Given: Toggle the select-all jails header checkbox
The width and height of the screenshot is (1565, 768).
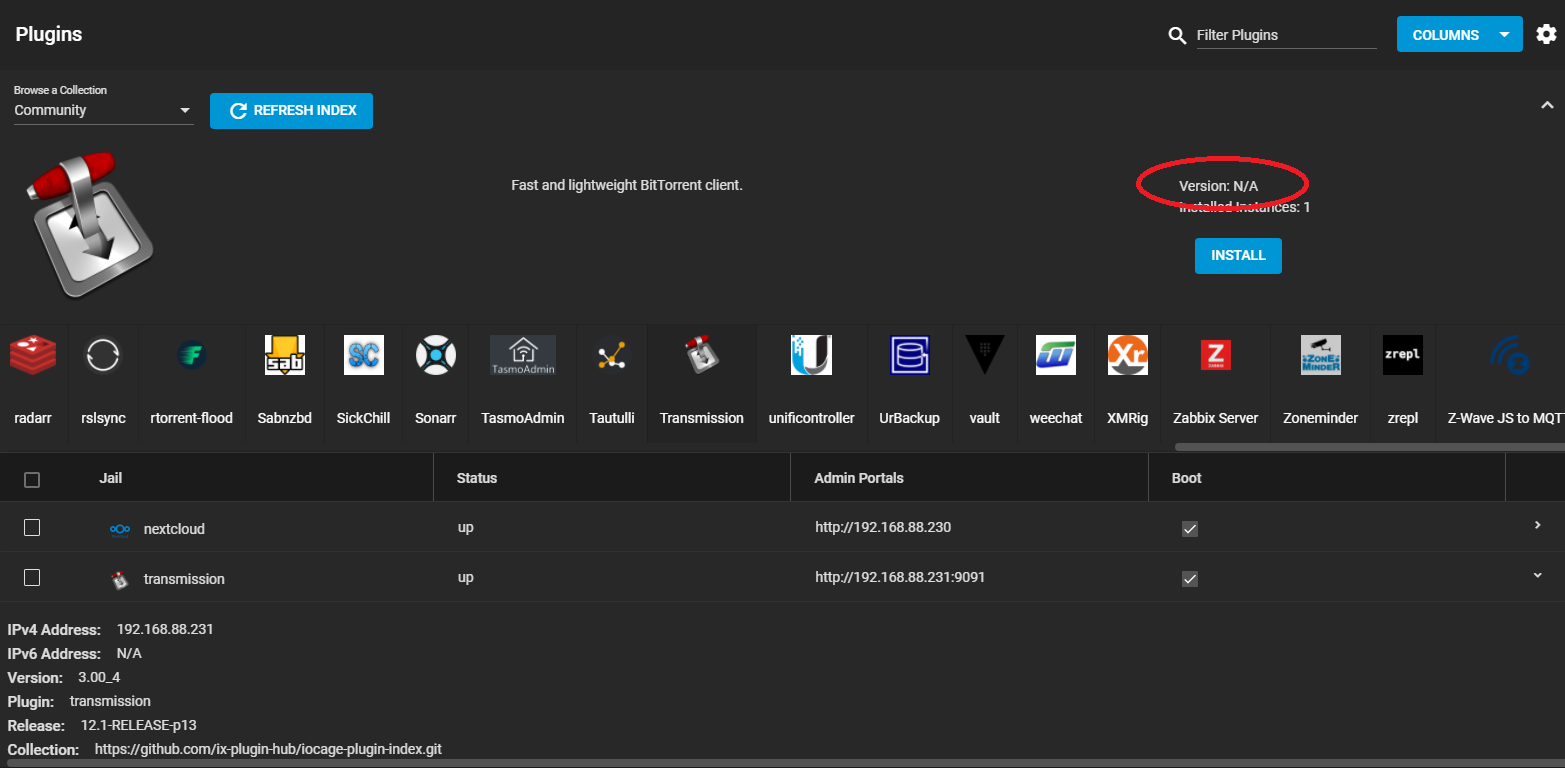Looking at the screenshot, I should pos(32,480).
